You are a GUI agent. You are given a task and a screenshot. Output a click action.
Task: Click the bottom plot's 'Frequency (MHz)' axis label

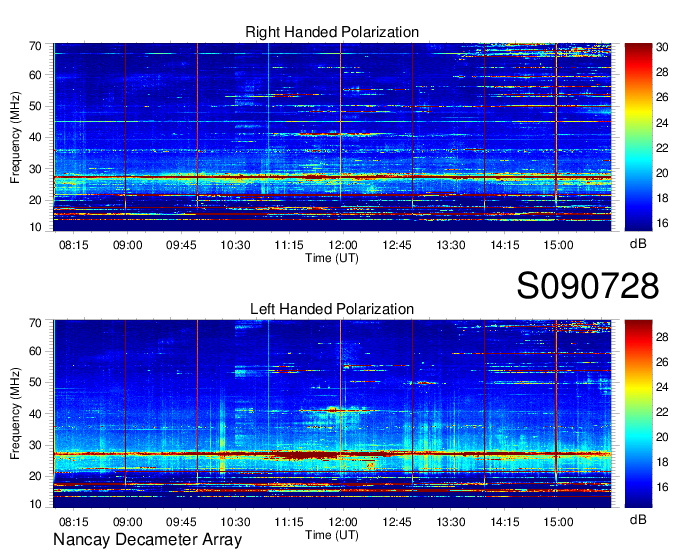[15, 414]
